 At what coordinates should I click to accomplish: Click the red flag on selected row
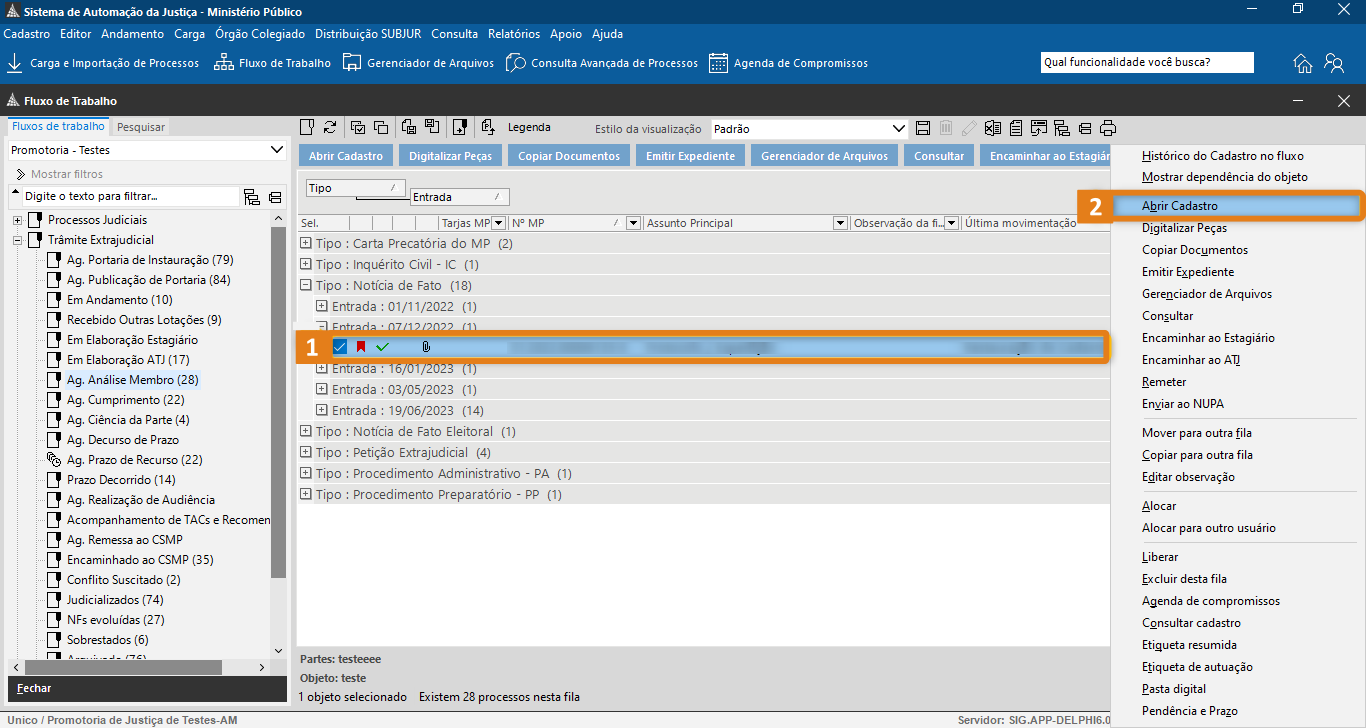(361, 347)
